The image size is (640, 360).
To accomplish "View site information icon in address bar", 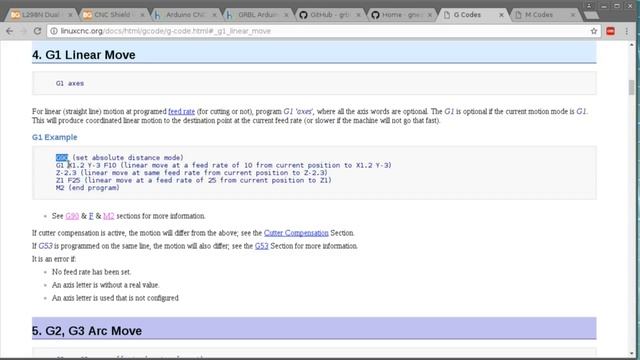I will [54, 31].
